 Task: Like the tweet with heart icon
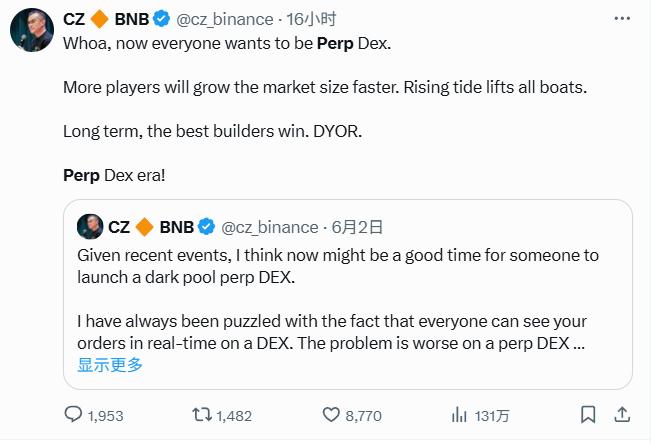[331, 414]
